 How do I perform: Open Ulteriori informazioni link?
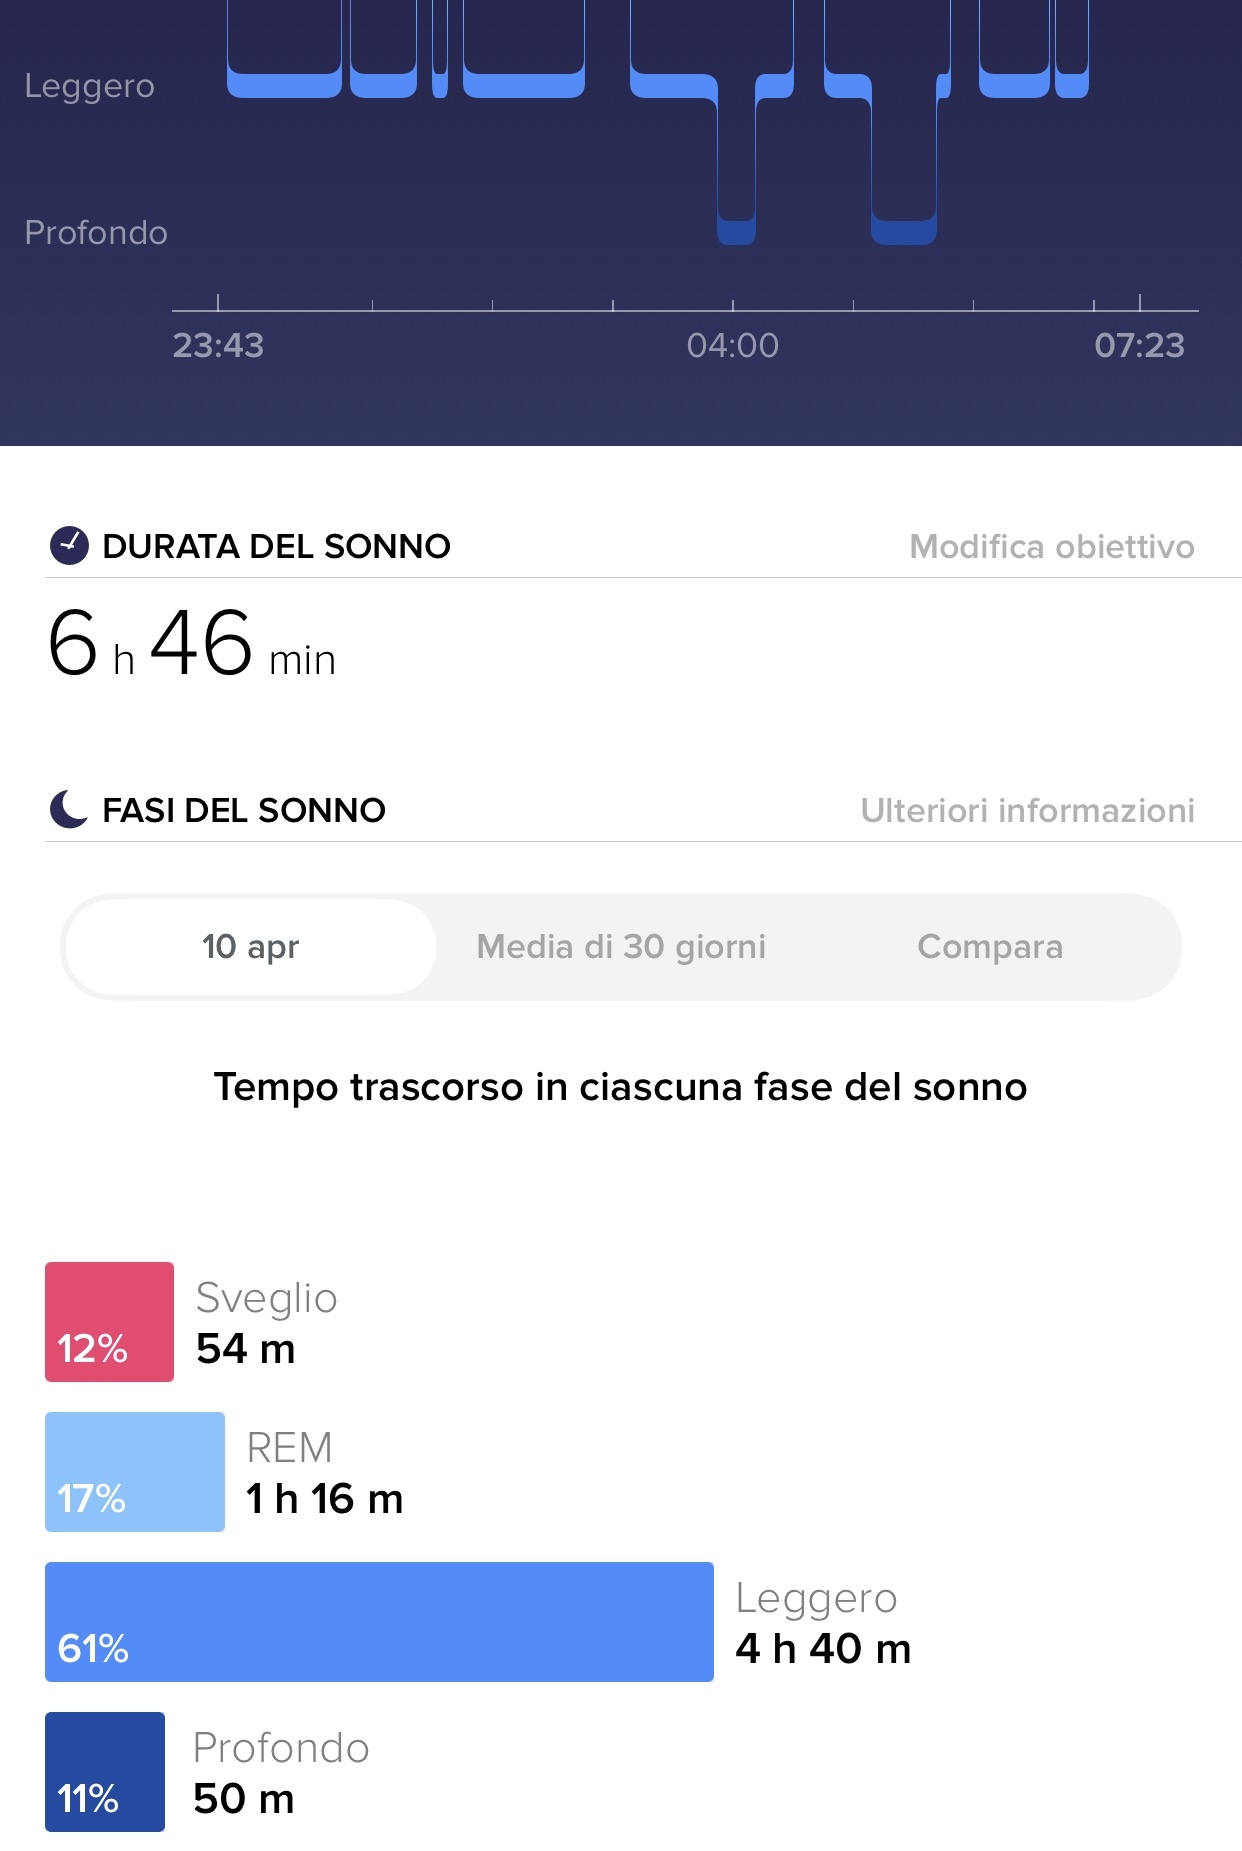[x=1028, y=811]
